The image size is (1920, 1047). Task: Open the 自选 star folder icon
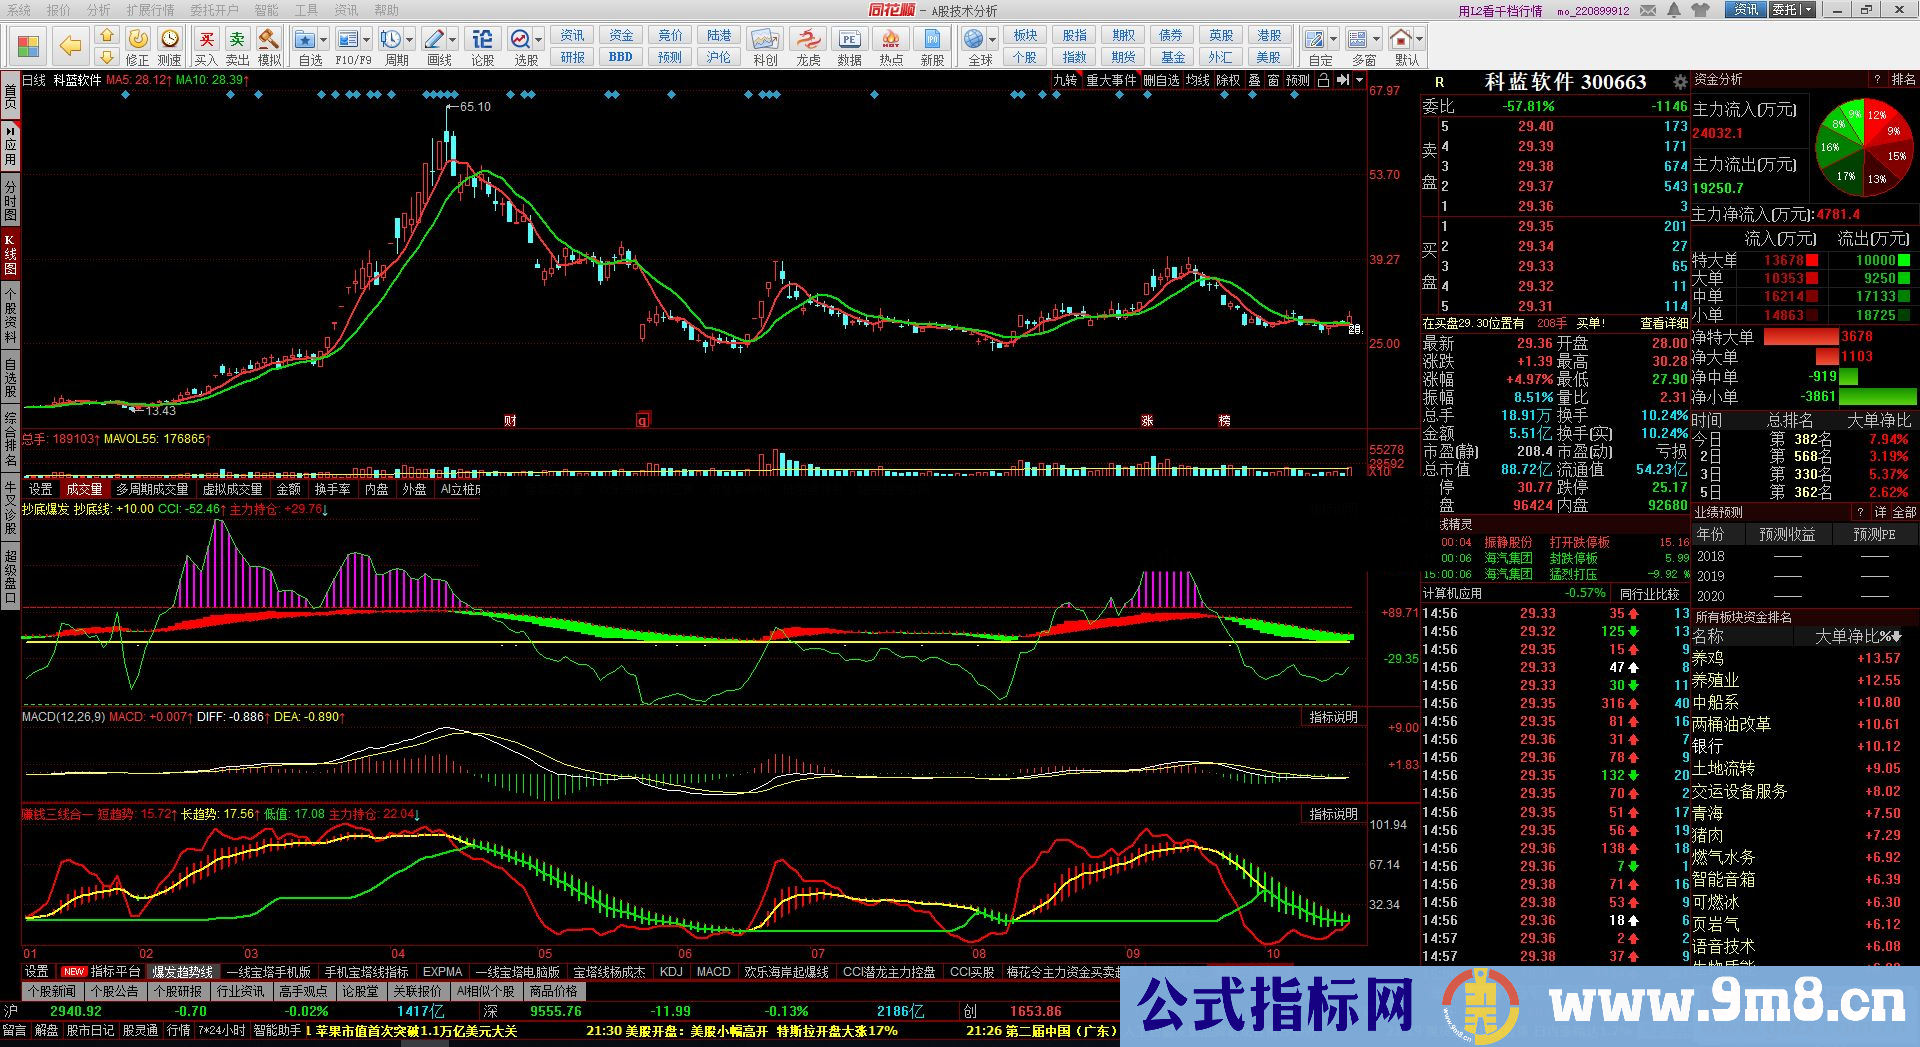point(306,39)
